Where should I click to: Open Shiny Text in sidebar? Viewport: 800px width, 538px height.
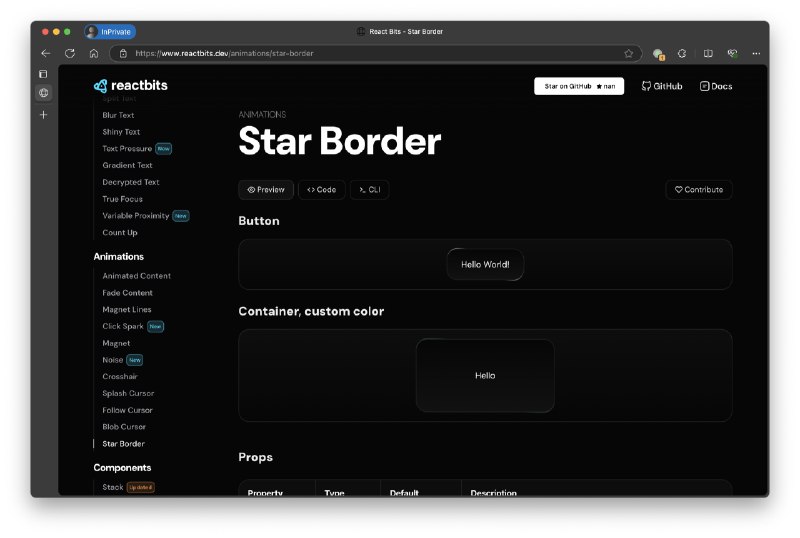pos(121,132)
